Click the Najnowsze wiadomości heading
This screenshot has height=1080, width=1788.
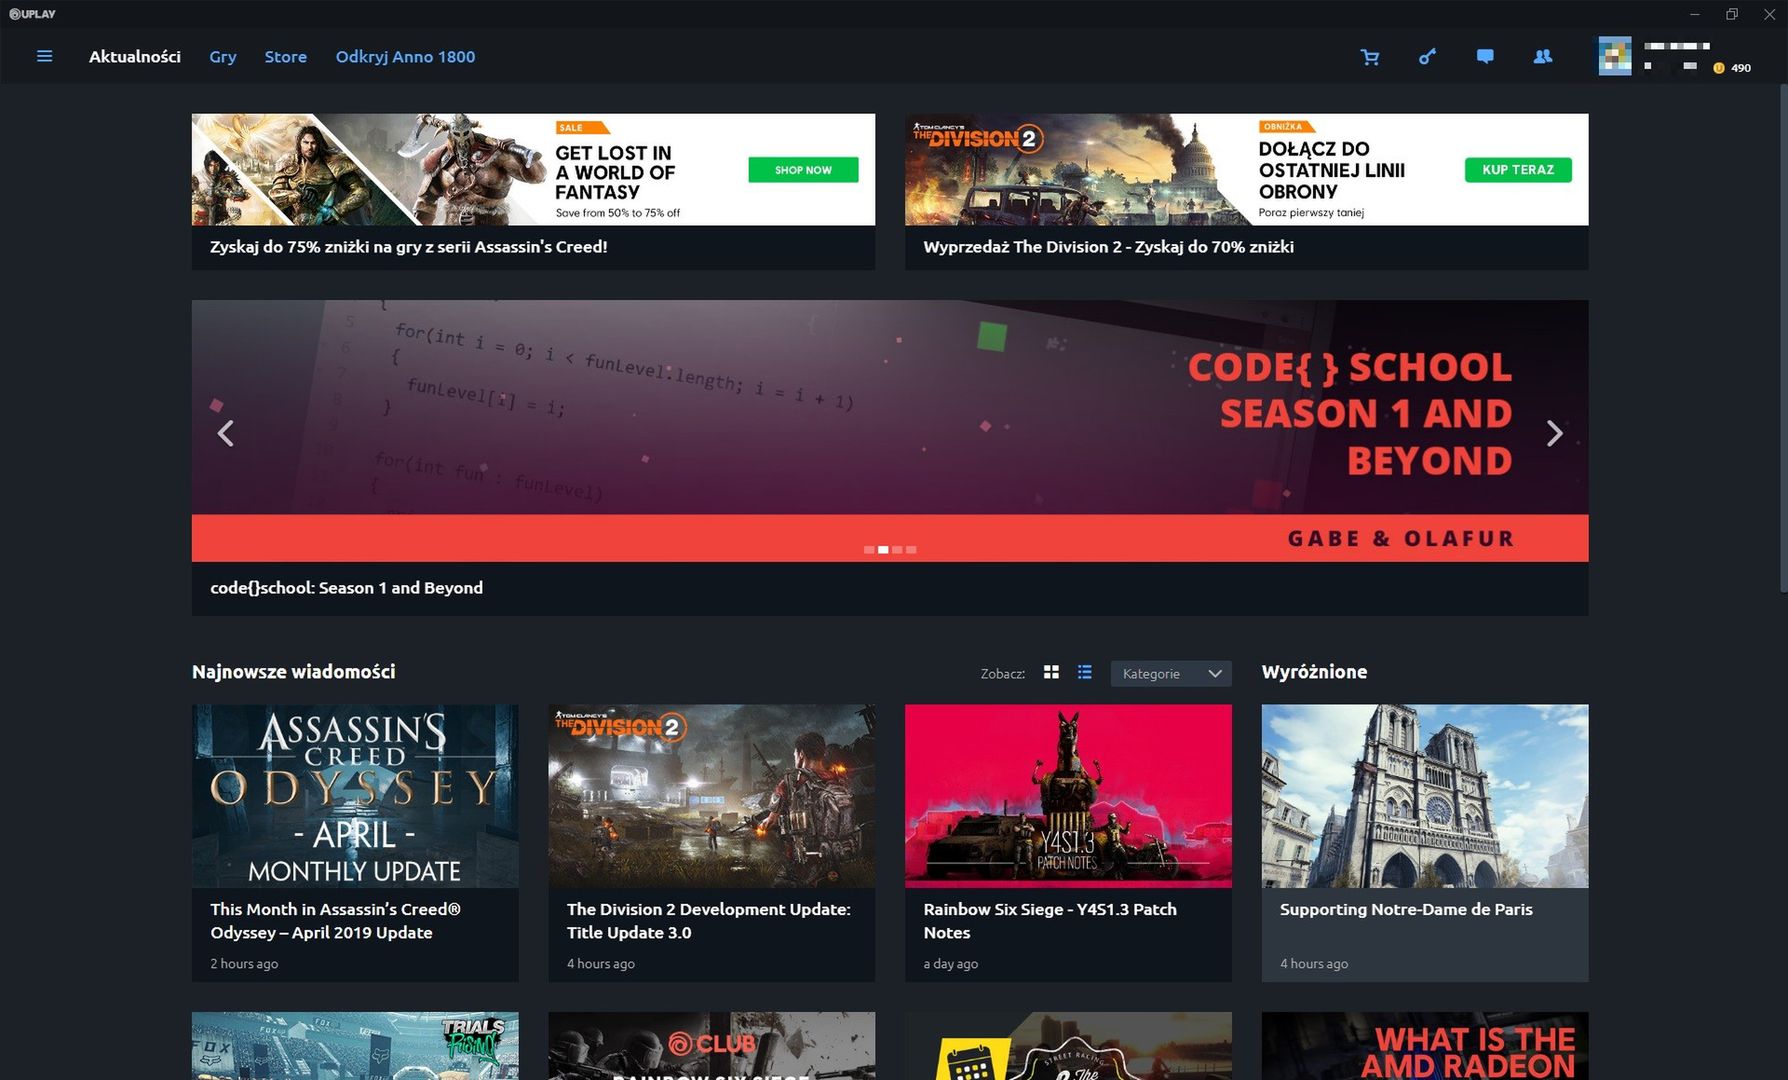294,672
